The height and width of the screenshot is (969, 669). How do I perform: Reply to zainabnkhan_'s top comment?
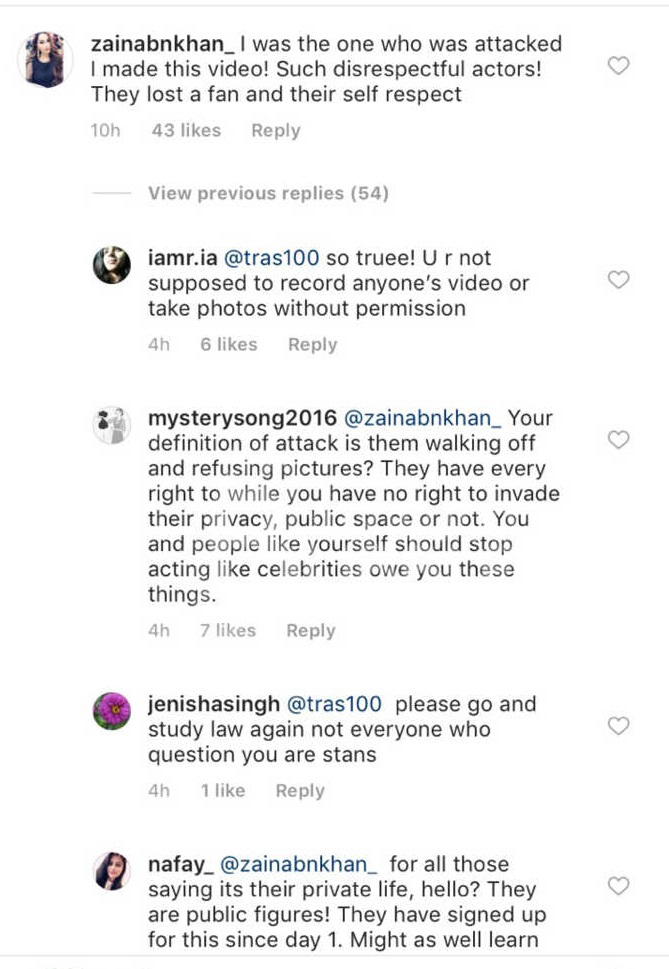point(275,131)
